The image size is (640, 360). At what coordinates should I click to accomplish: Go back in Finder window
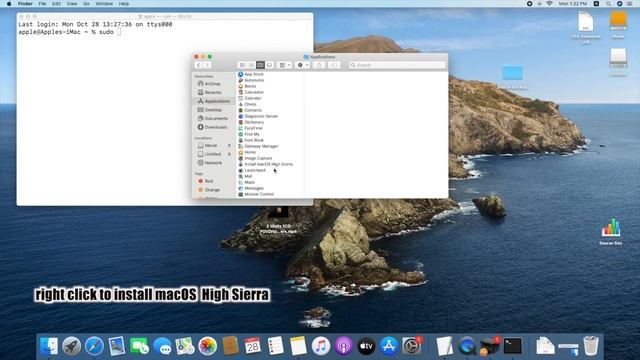point(199,65)
